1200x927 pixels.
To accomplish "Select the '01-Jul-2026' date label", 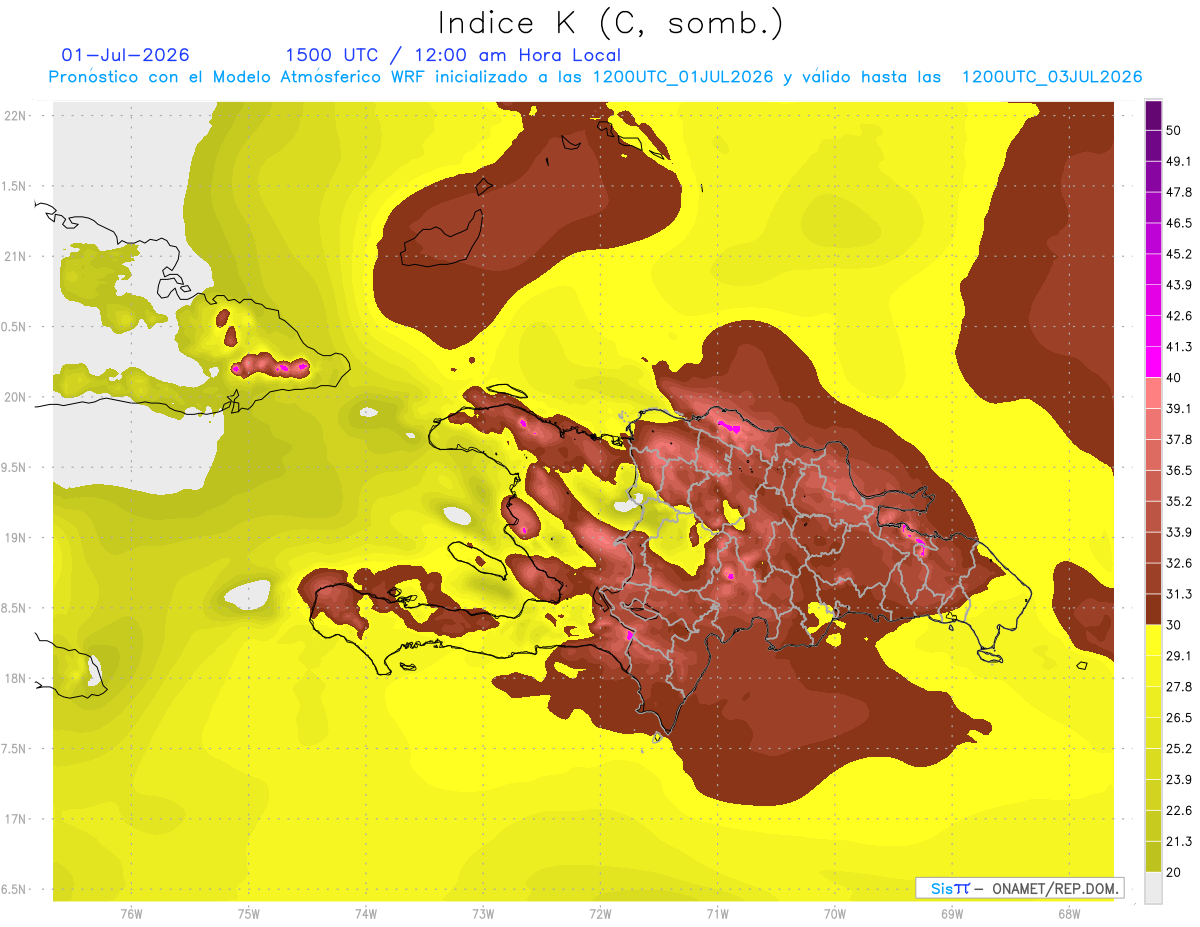I will click(125, 55).
